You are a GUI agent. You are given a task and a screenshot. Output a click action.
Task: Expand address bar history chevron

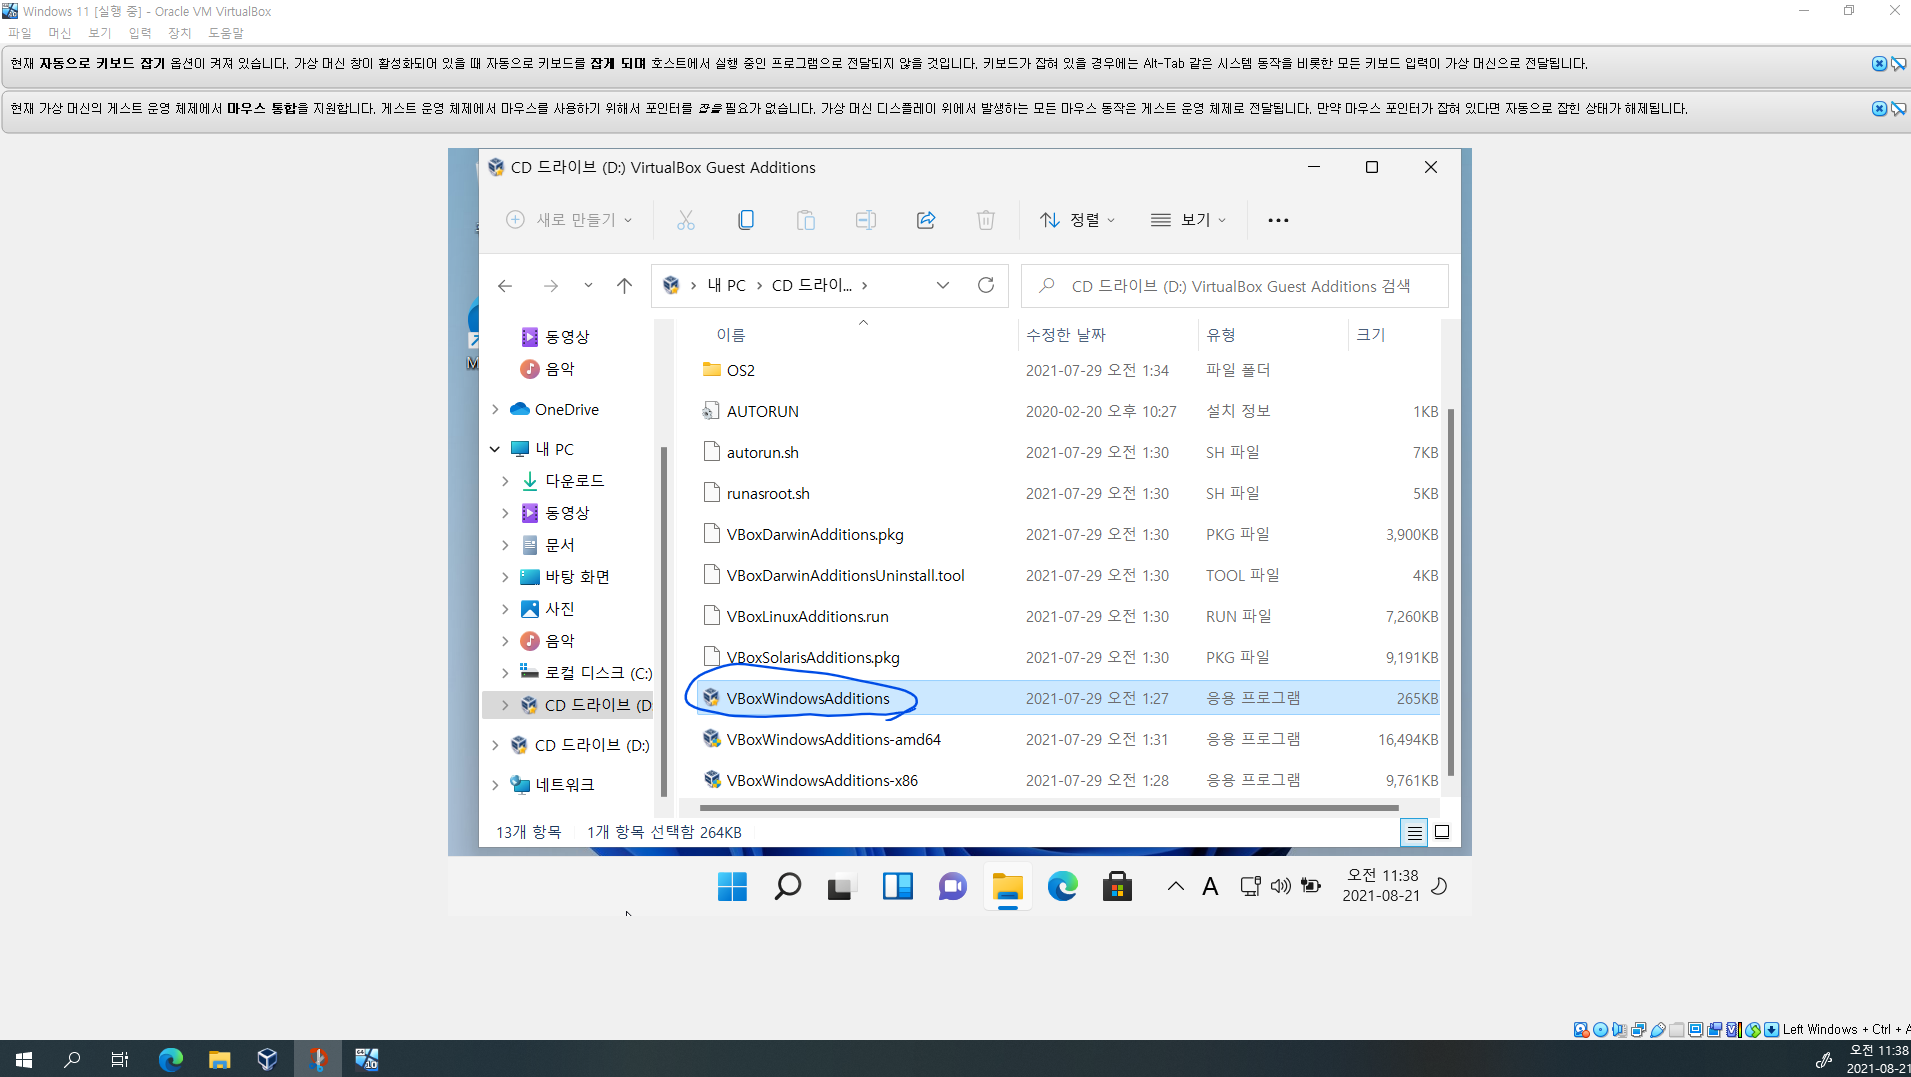pos(943,285)
